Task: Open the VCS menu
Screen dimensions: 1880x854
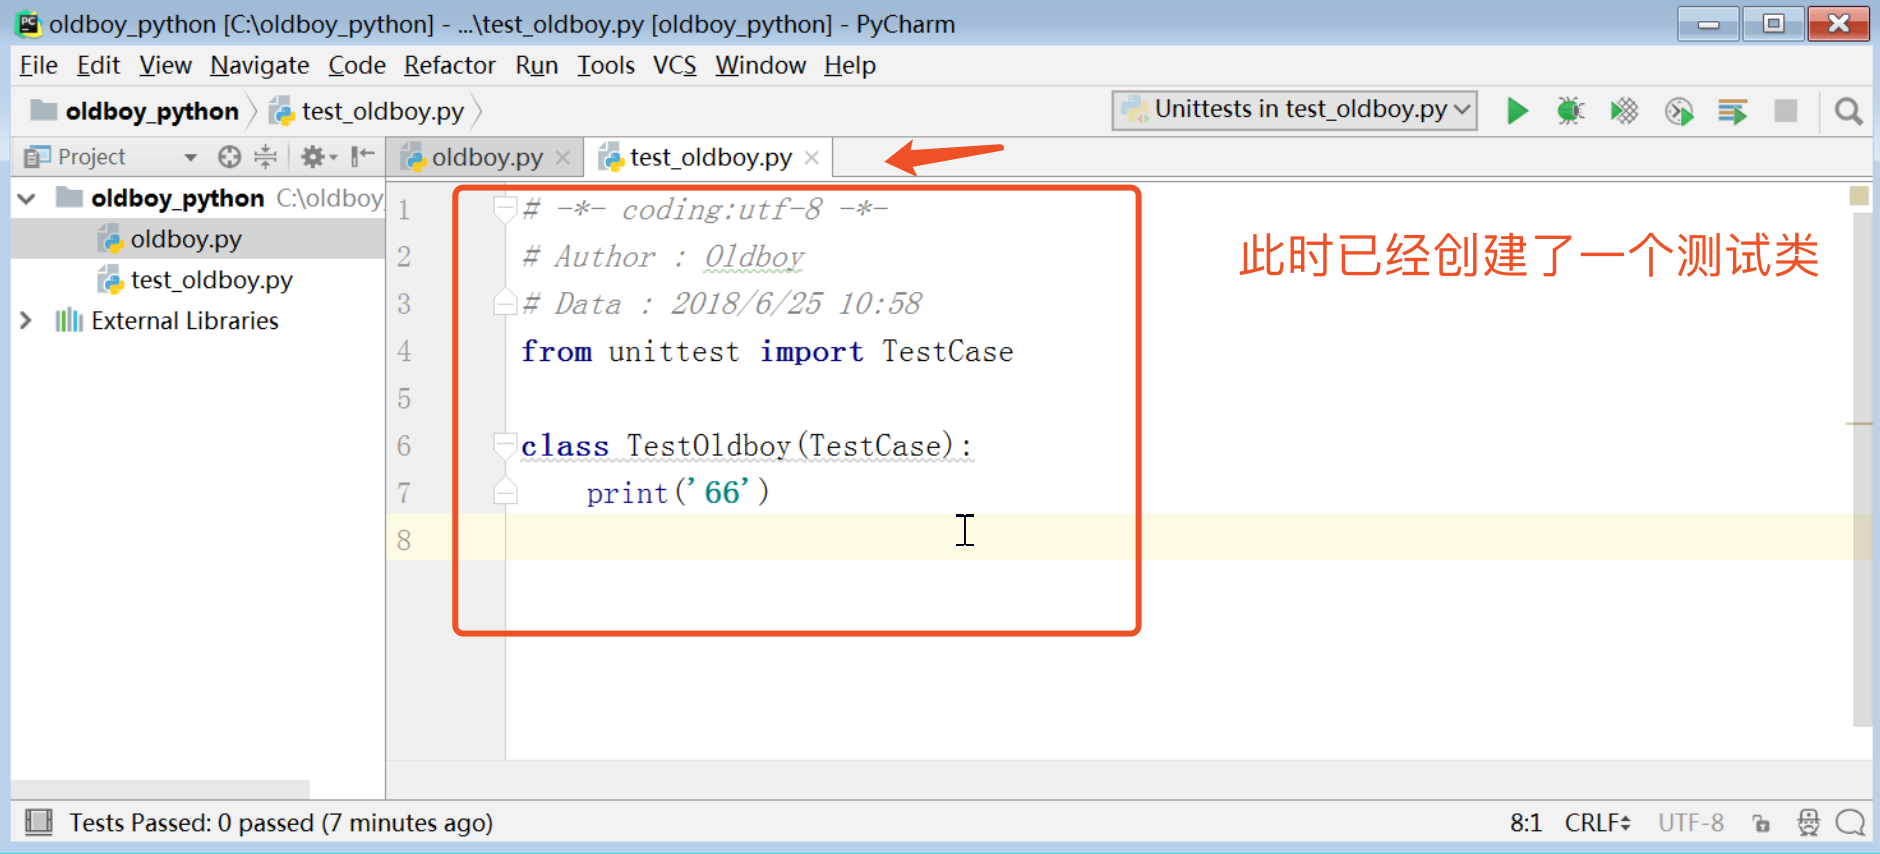Action: coord(675,66)
